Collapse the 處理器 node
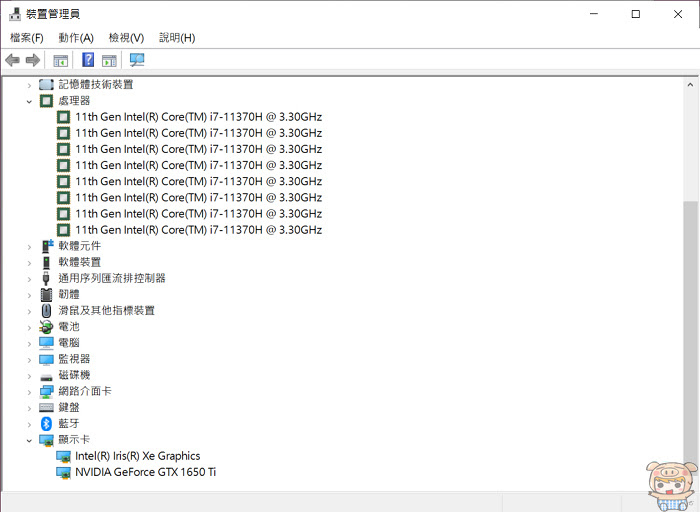This screenshot has height=512, width=700. pyautogui.click(x=29, y=101)
